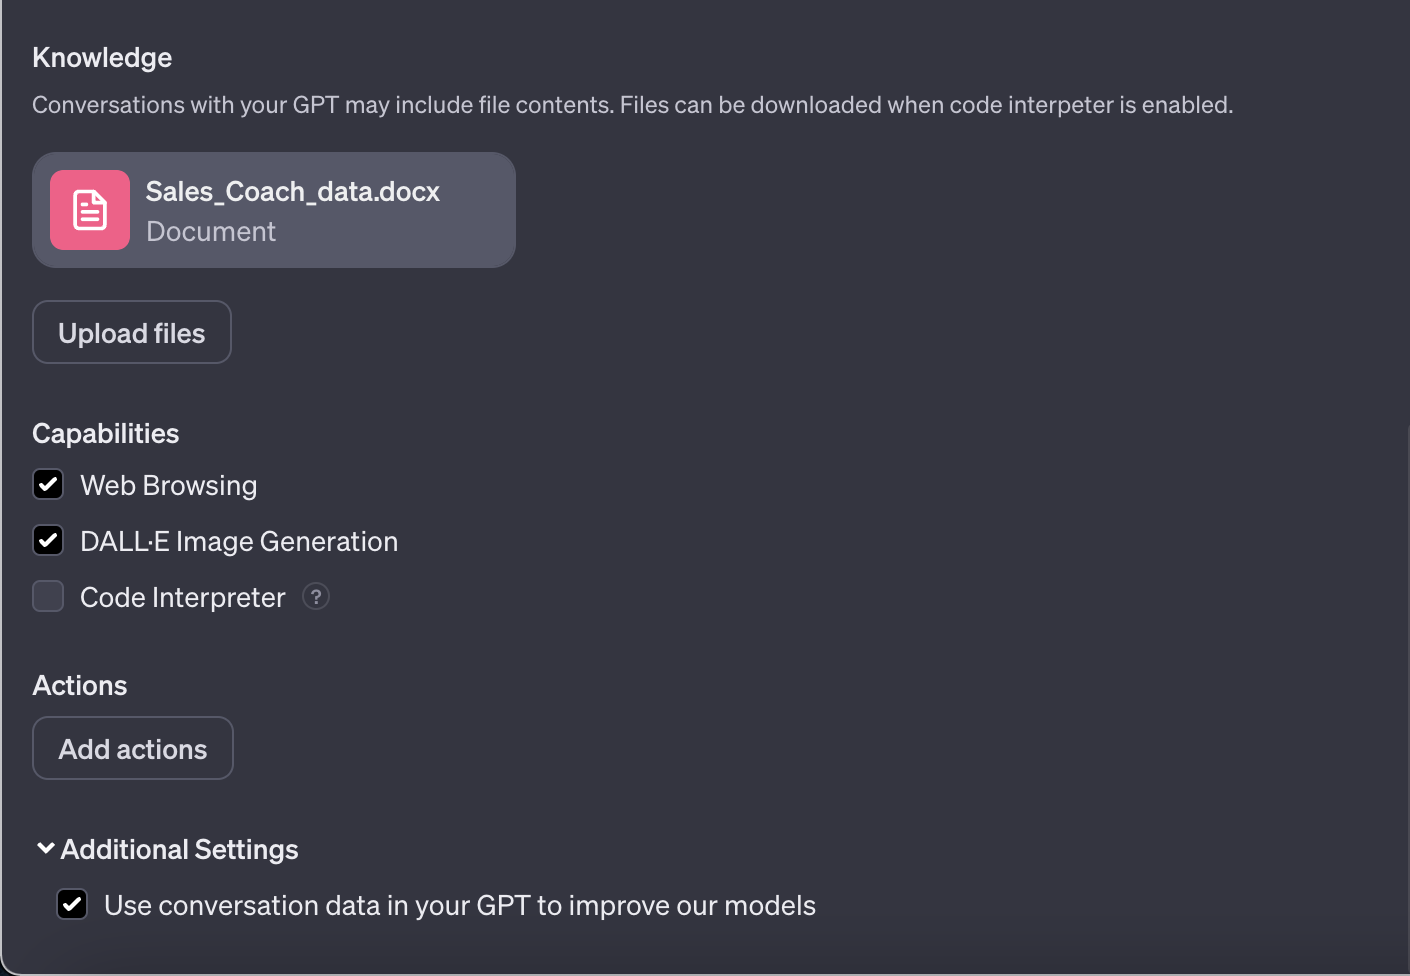The height and width of the screenshot is (976, 1410).
Task: Disable the DALL·E Image Generation checkbox
Action: (48, 541)
